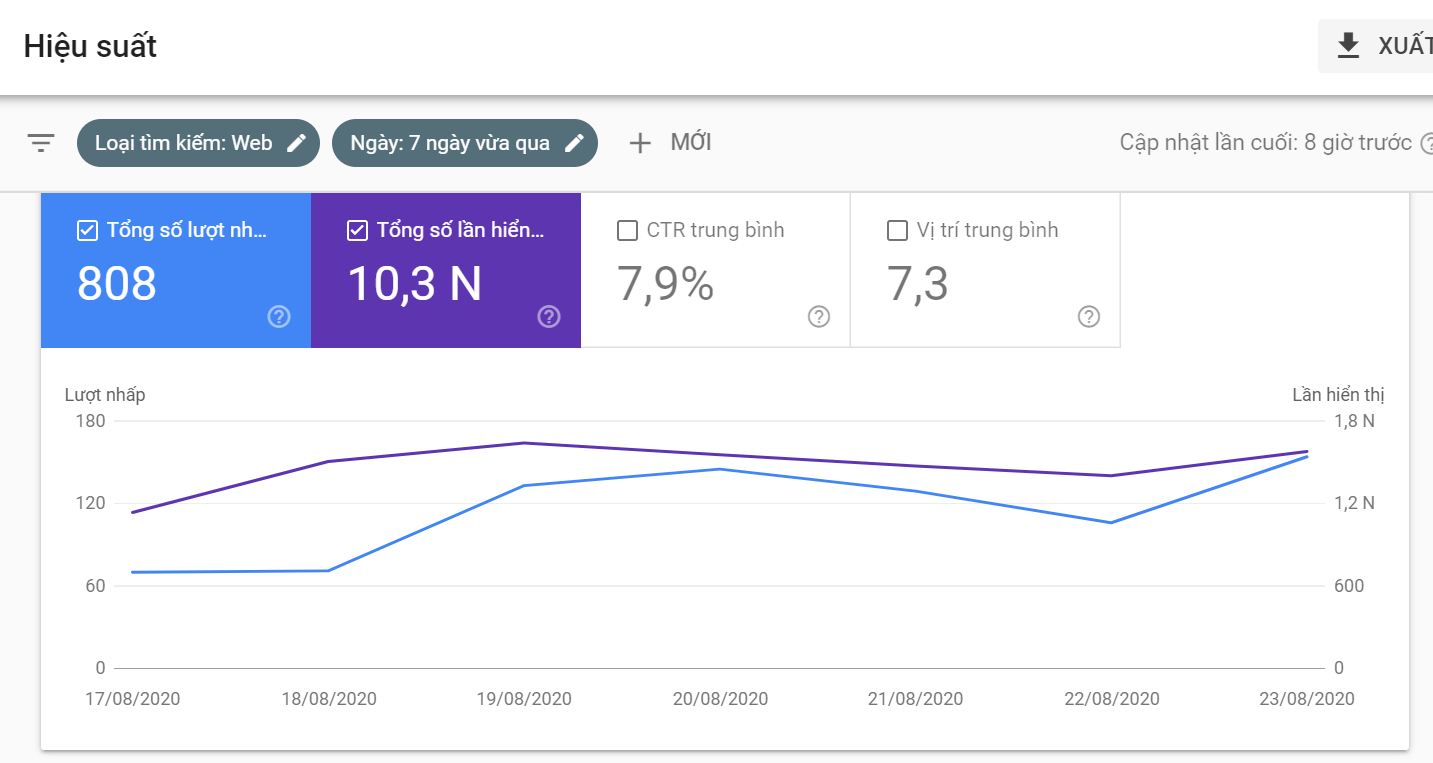This screenshot has height=763, width=1433.
Task: Click the plus icon beside MỚI
Action: (640, 143)
